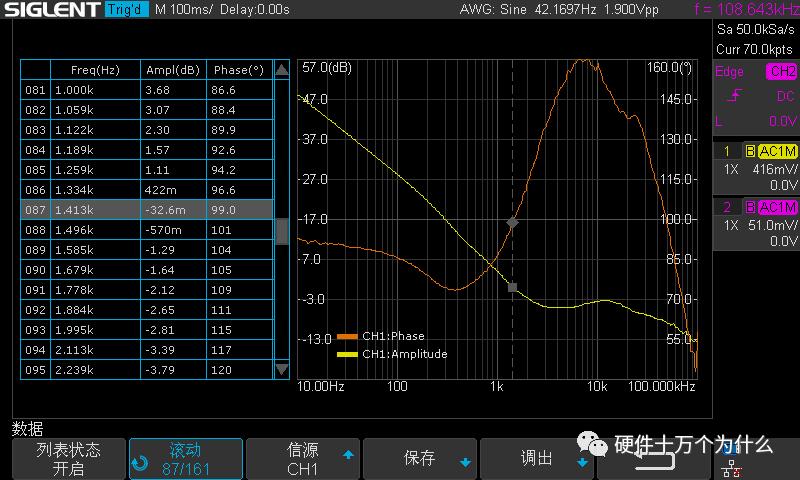The height and width of the screenshot is (480, 800).
Task: Select table row 084 with 1.189k
Action: [x=147, y=150]
